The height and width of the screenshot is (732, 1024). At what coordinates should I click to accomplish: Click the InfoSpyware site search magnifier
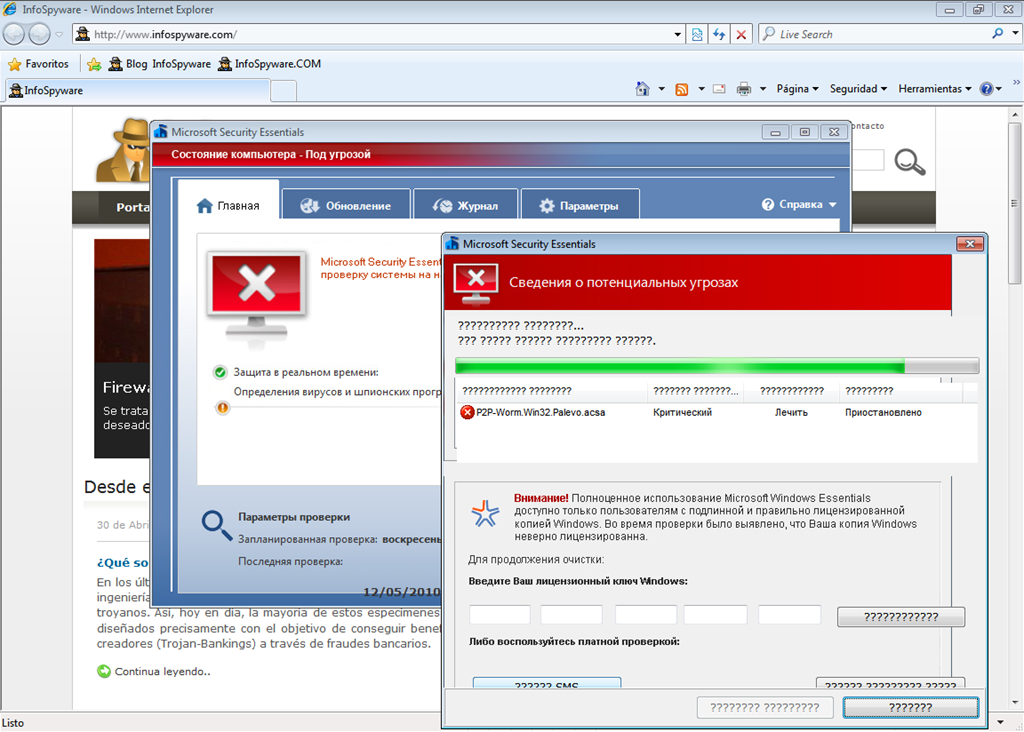click(x=909, y=161)
